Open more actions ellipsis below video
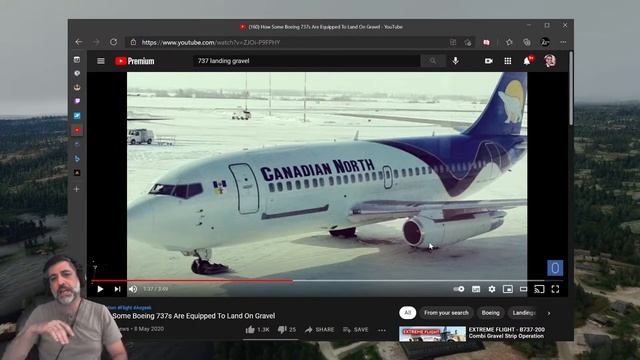Screen dimensions: 640x360 382,330
